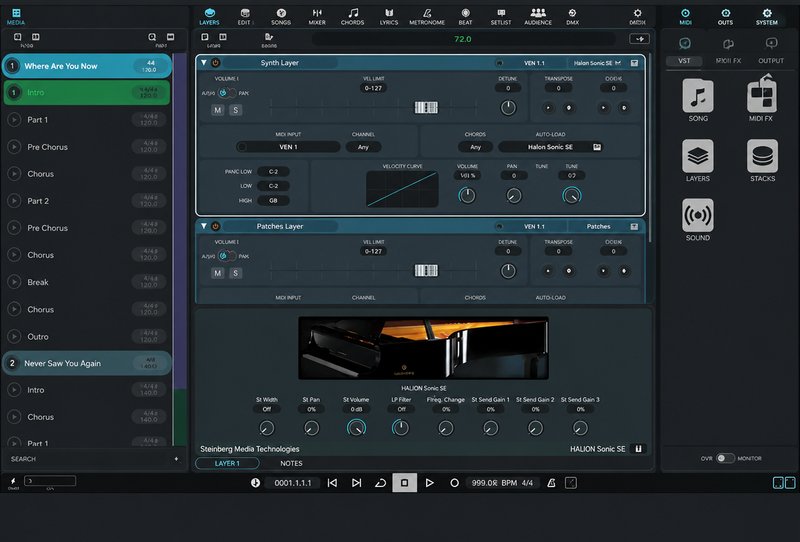Select the Outro part

click(87, 337)
